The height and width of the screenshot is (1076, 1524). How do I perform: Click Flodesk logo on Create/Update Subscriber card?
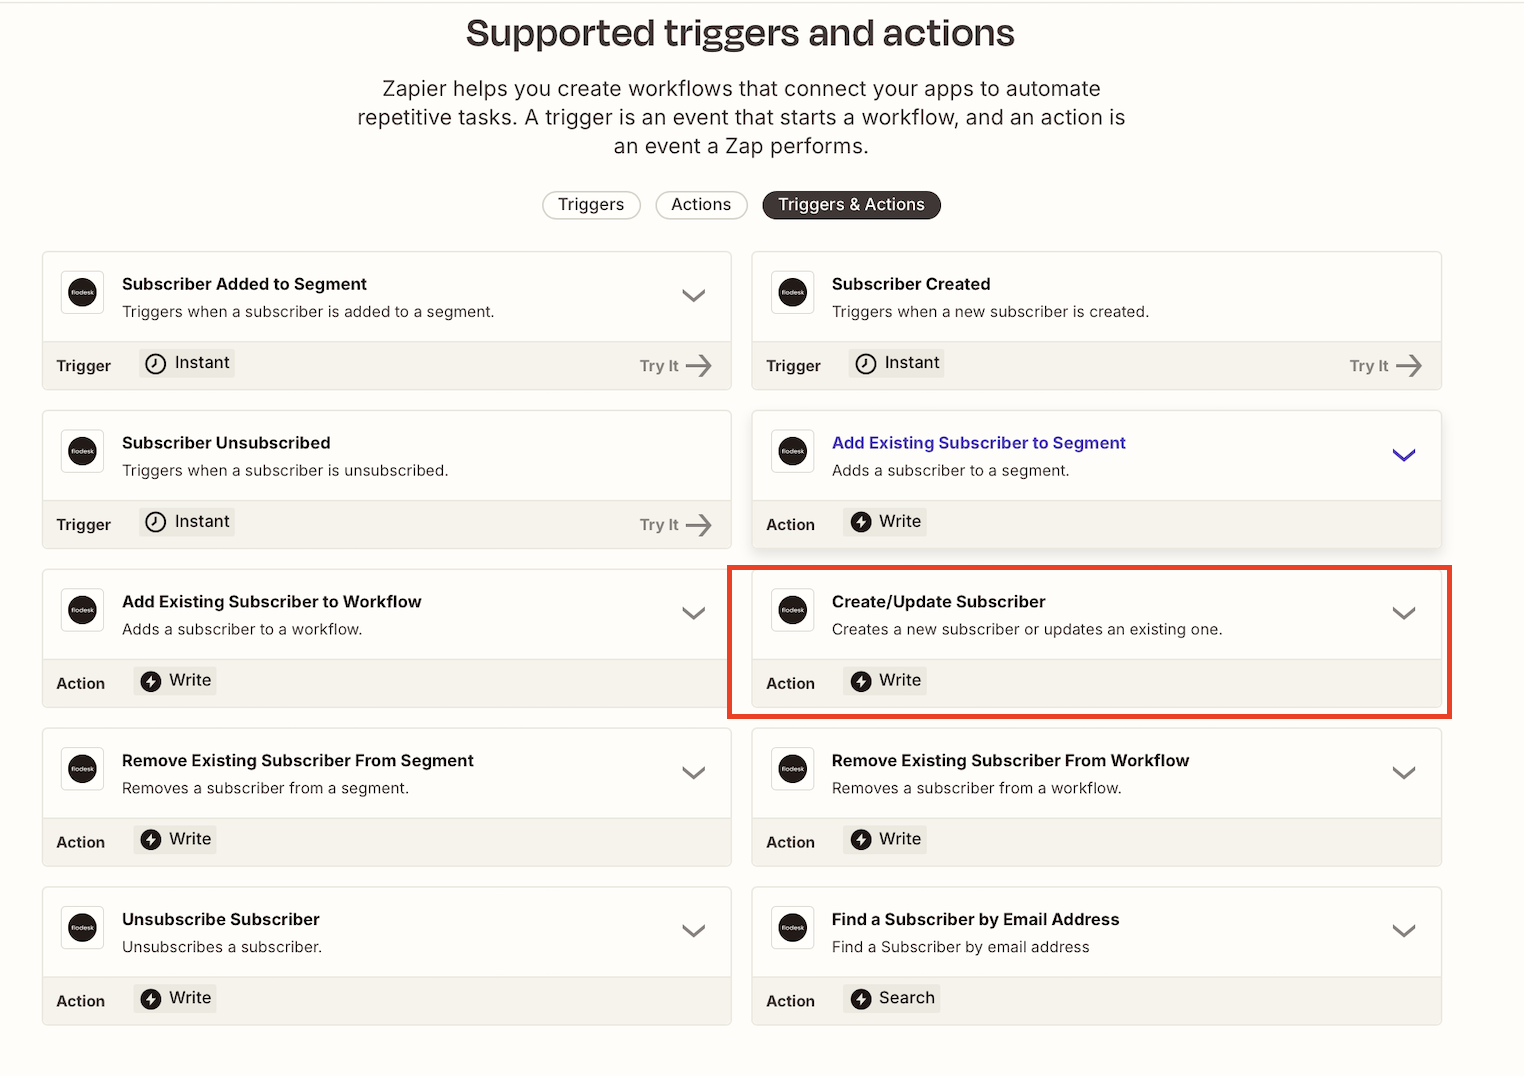[793, 610]
